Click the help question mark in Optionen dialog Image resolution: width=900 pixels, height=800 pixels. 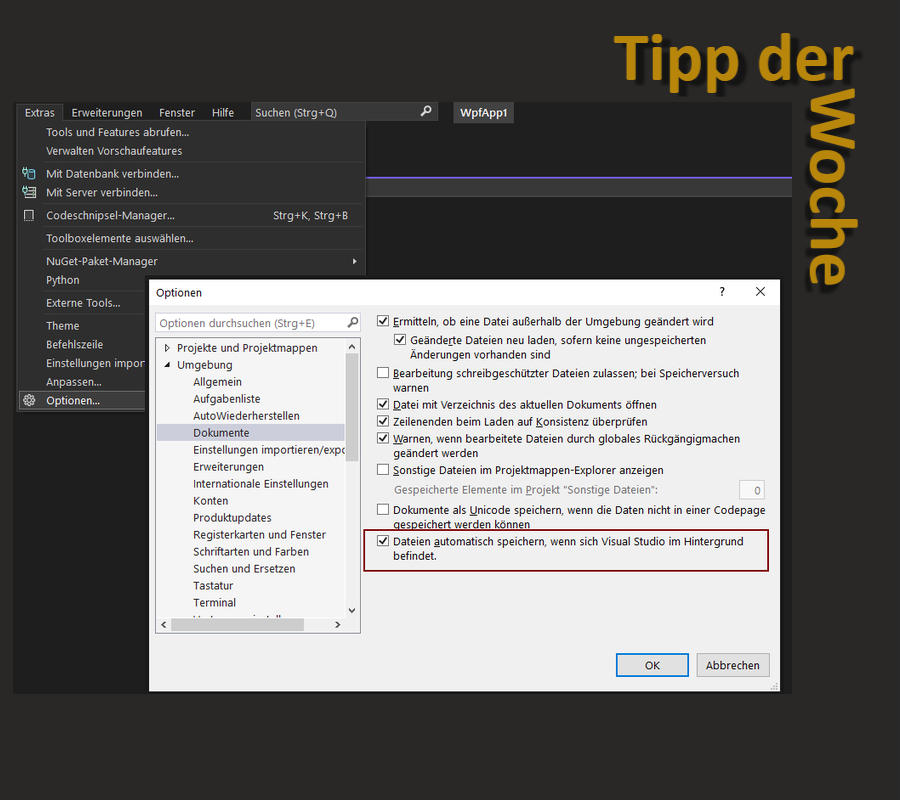click(x=722, y=292)
